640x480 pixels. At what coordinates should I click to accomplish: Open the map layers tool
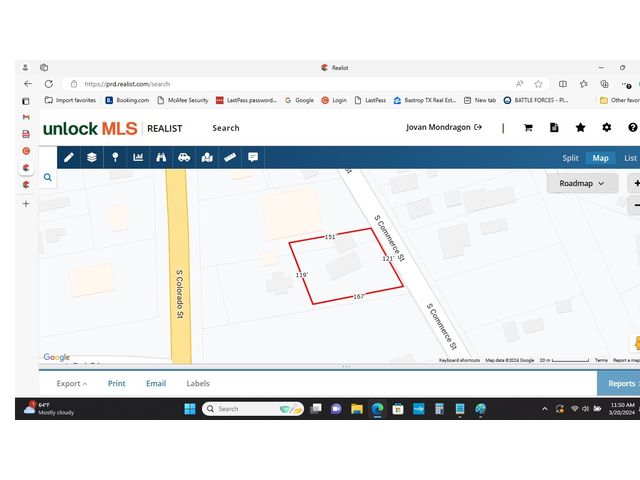pos(91,157)
